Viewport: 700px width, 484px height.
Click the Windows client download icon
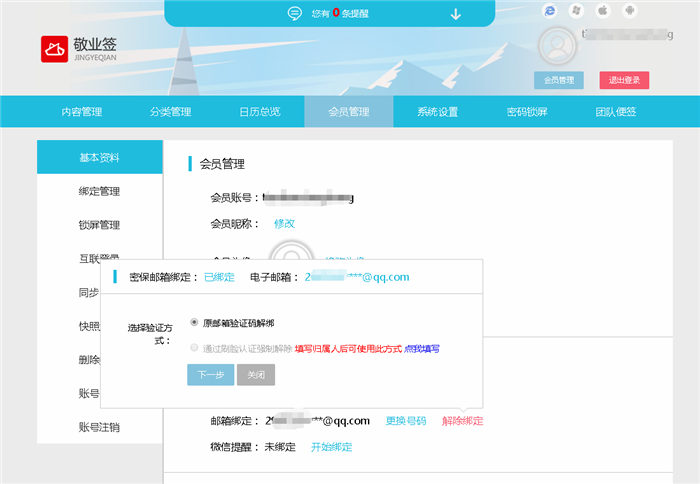pyautogui.click(x=576, y=11)
